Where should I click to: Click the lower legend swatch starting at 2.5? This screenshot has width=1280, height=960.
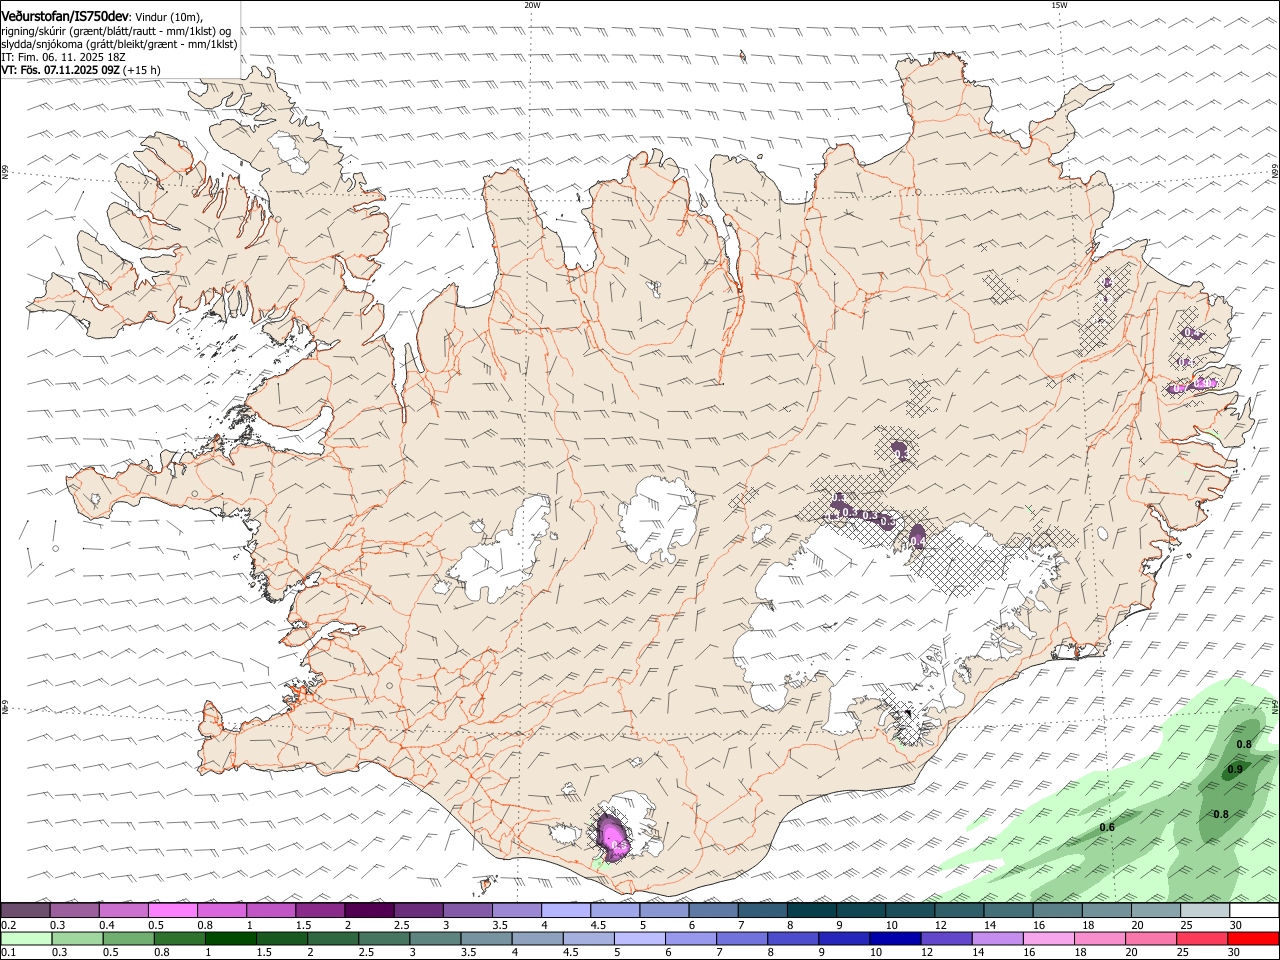click(385, 939)
